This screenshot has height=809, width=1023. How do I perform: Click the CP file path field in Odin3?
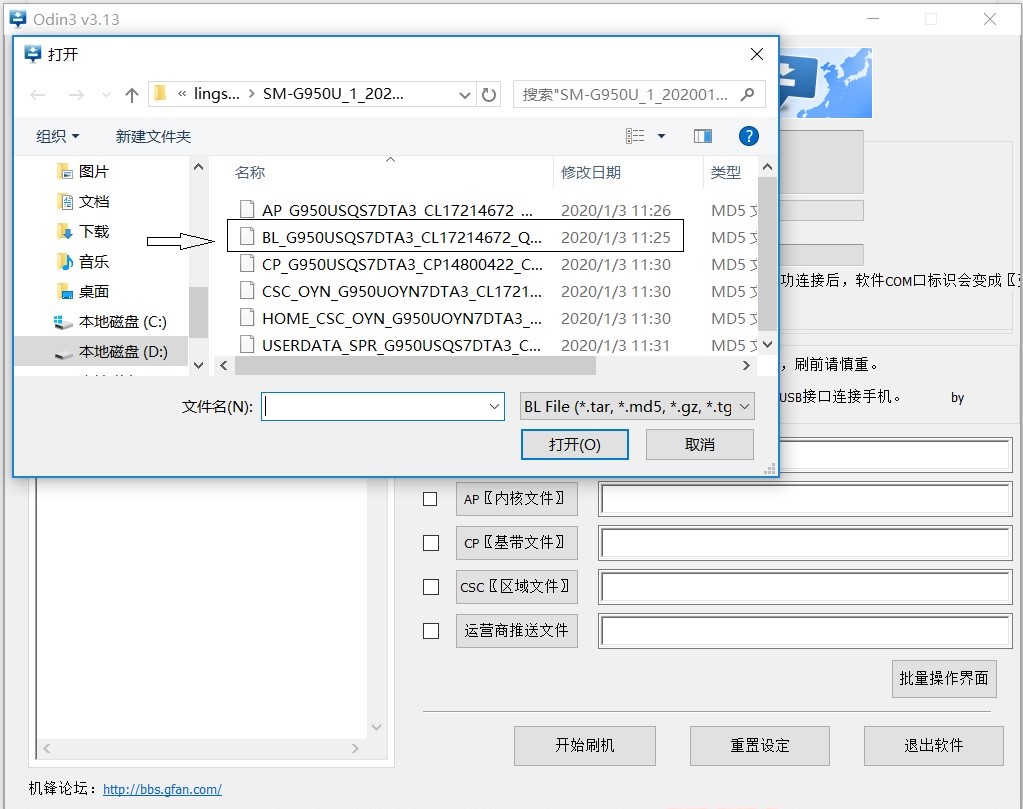click(x=805, y=543)
